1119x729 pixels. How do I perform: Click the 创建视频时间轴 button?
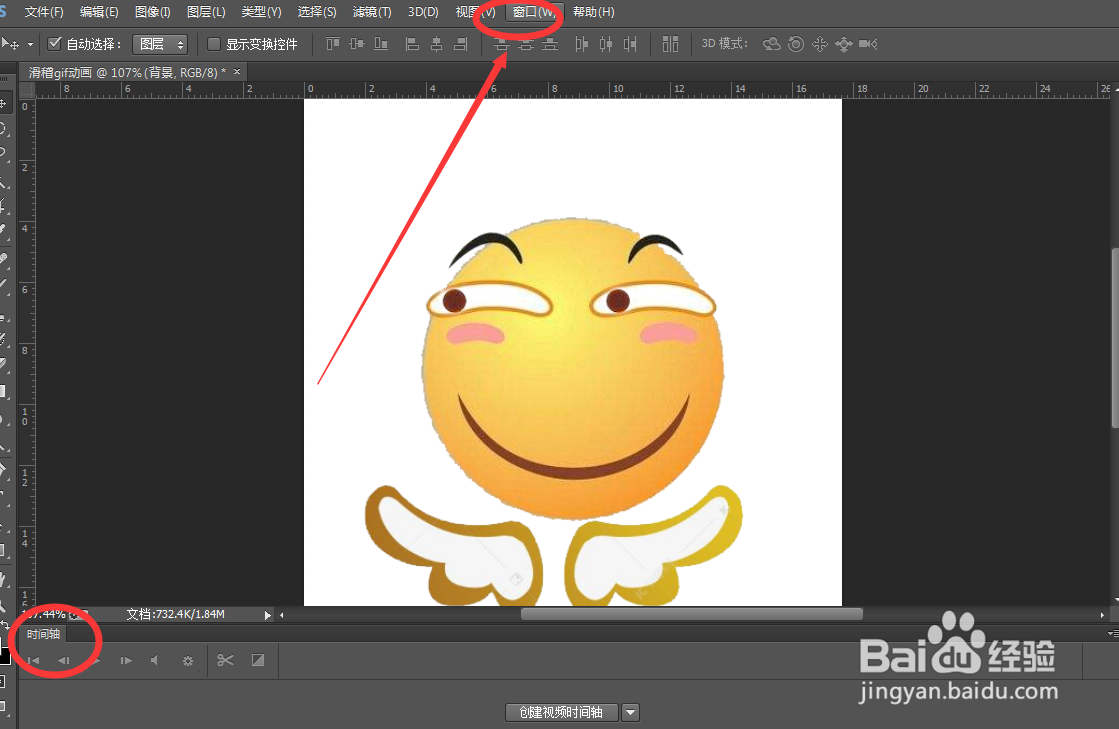click(x=561, y=712)
